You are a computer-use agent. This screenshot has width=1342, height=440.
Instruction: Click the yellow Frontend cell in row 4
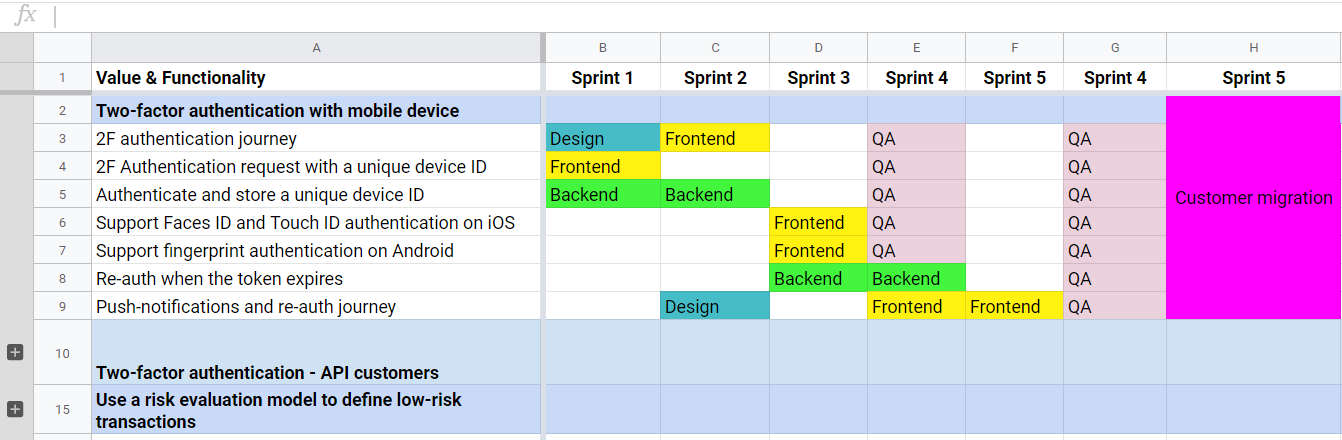pyautogui.click(x=603, y=167)
